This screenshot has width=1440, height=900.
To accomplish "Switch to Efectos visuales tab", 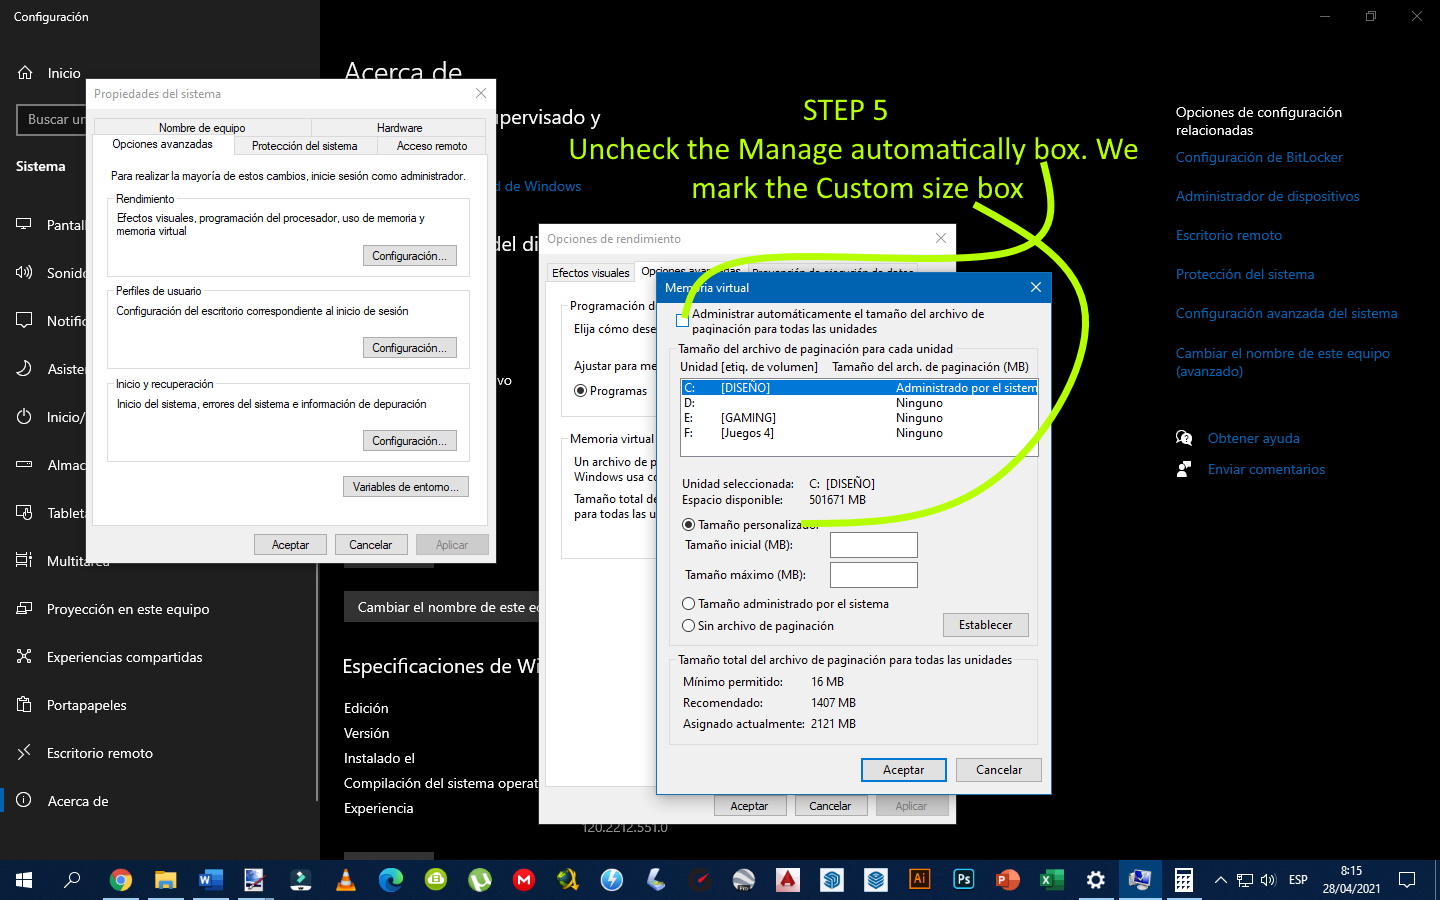I will coord(591,273).
